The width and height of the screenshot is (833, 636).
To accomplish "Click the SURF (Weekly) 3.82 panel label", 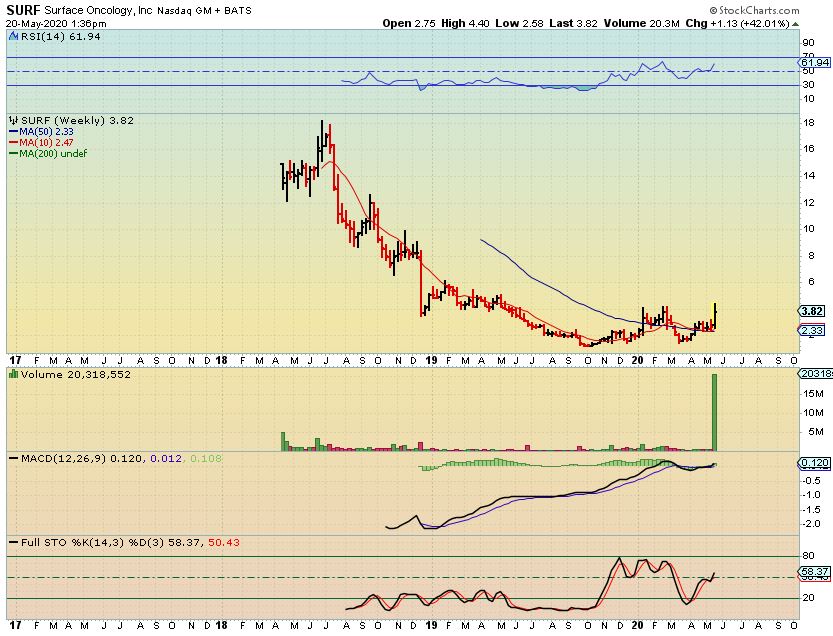I will [x=78, y=121].
